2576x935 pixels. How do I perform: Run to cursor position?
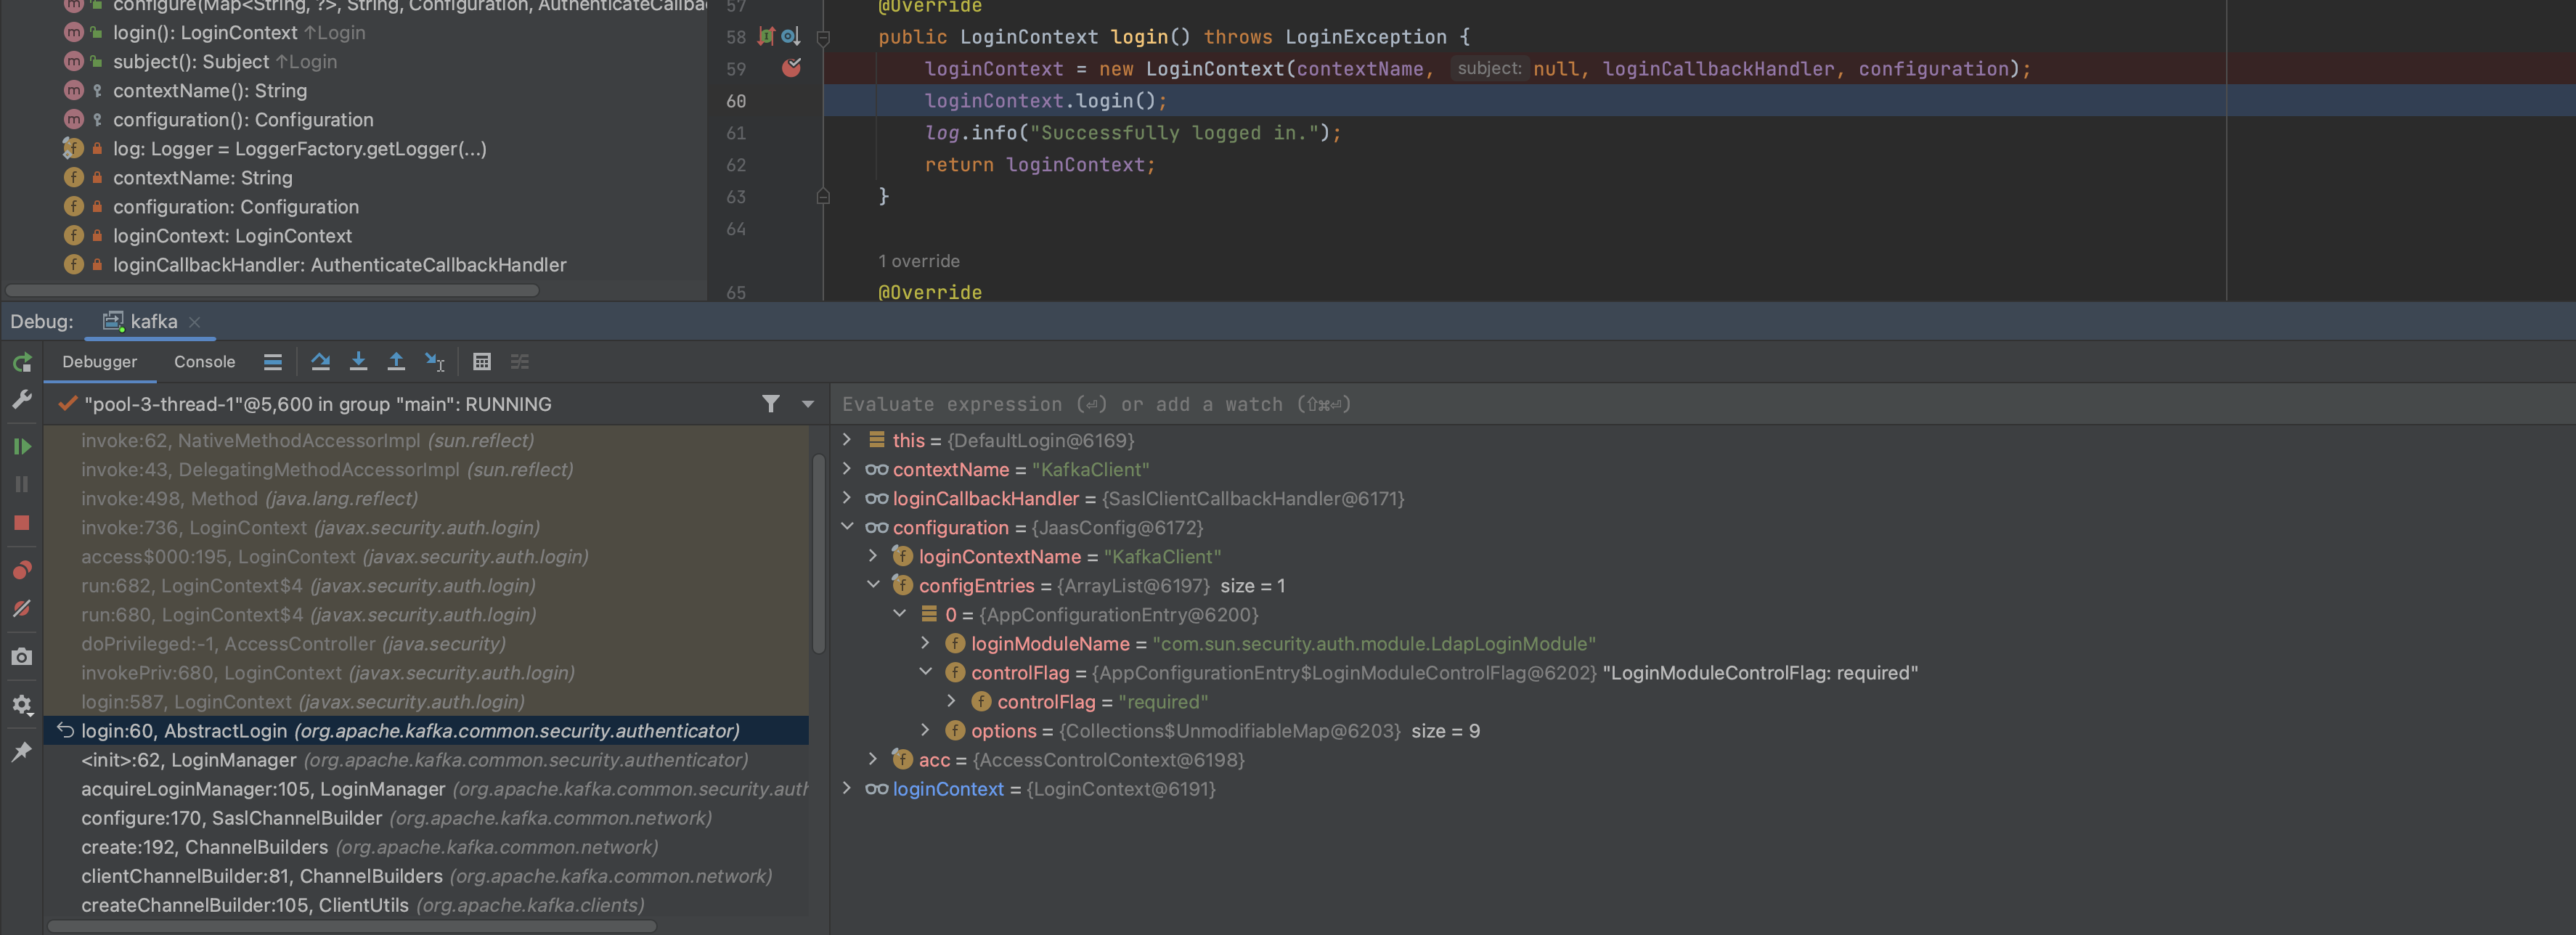coord(434,362)
